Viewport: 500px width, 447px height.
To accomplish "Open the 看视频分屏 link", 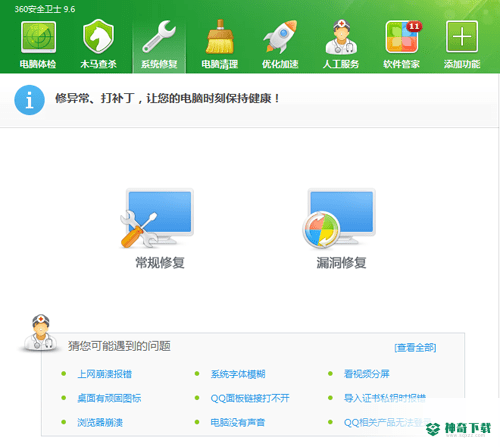I will (367, 374).
